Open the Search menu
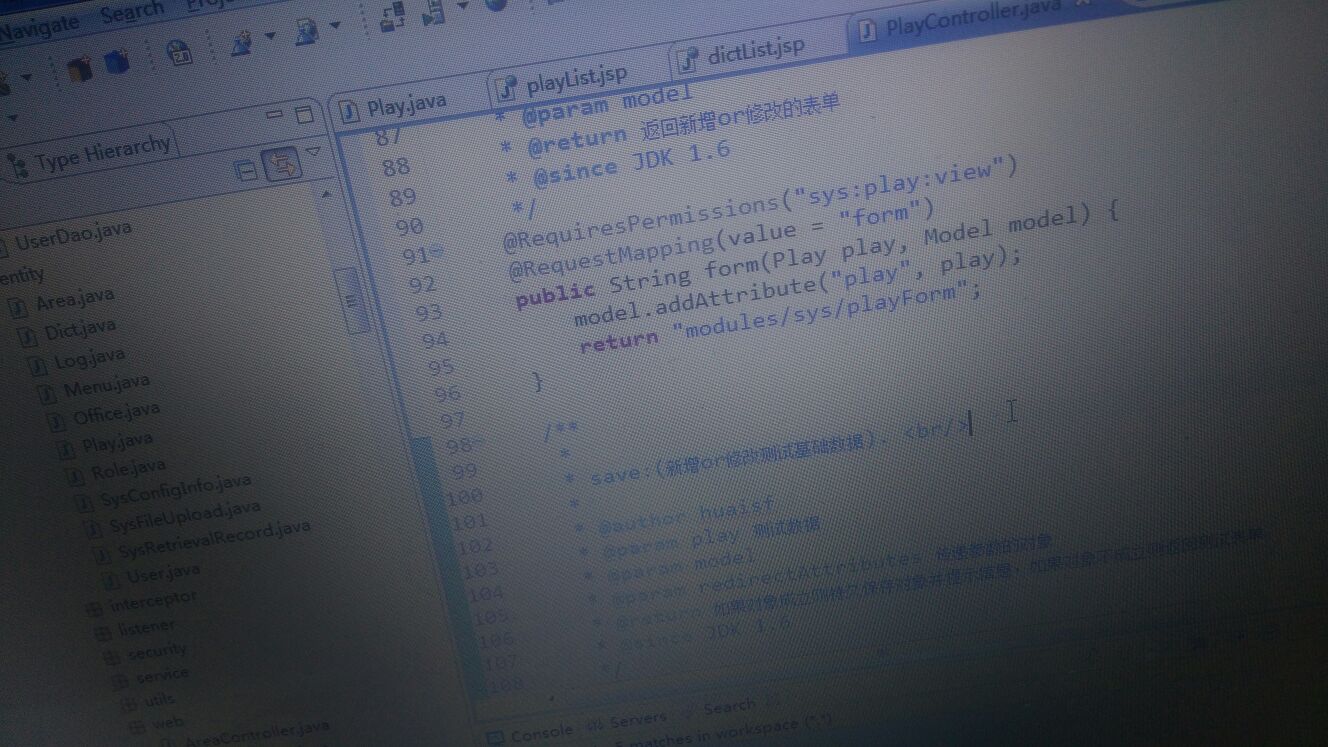Image resolution: width=1328 pixels, height=747 pixels. point(131,12)
